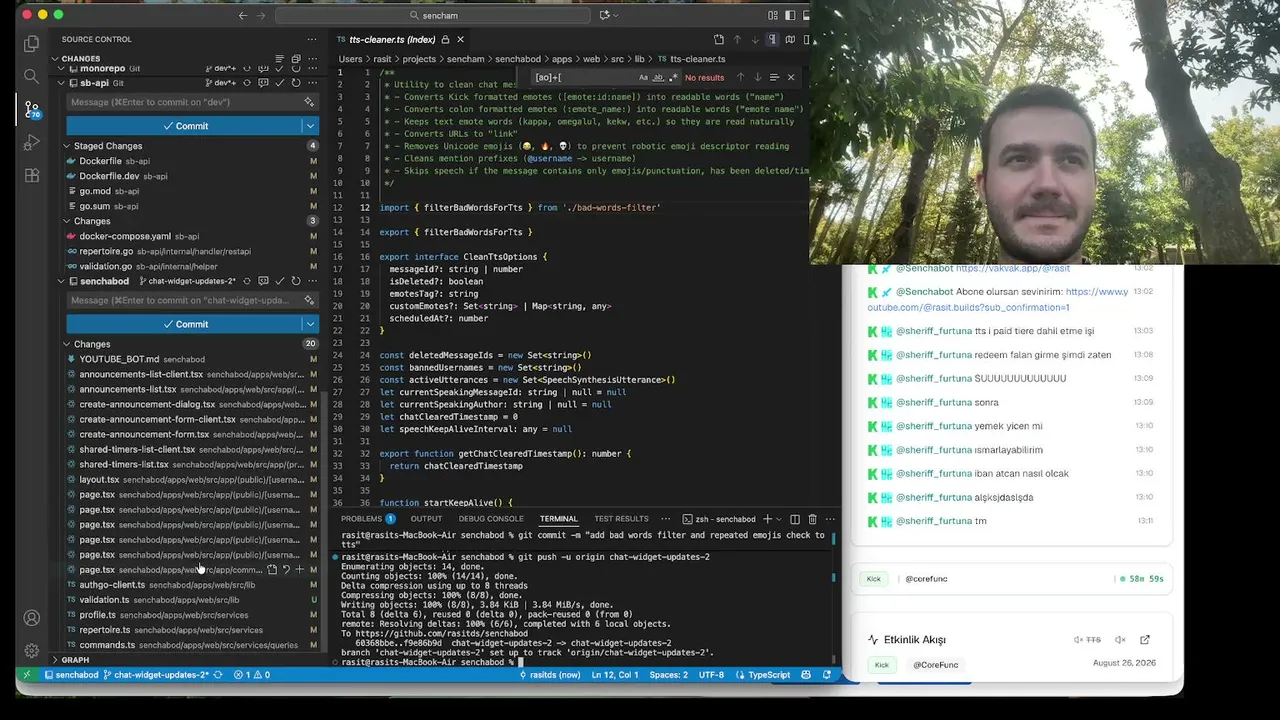
Task: Click the navigate forward arrow in the title bar
Action: pyautogui.click(x=262, y=15)
